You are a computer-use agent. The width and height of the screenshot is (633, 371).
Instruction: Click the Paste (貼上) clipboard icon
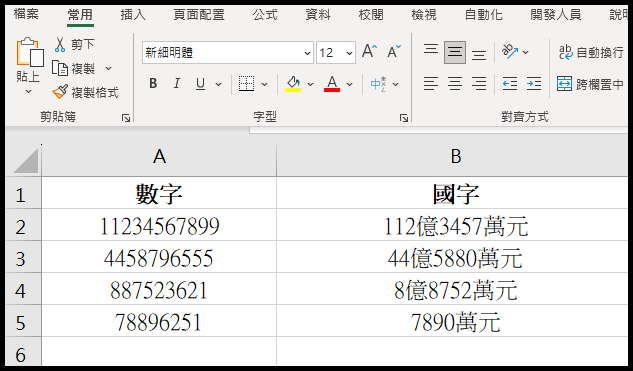pyautogui.click(x=29, y=52)
